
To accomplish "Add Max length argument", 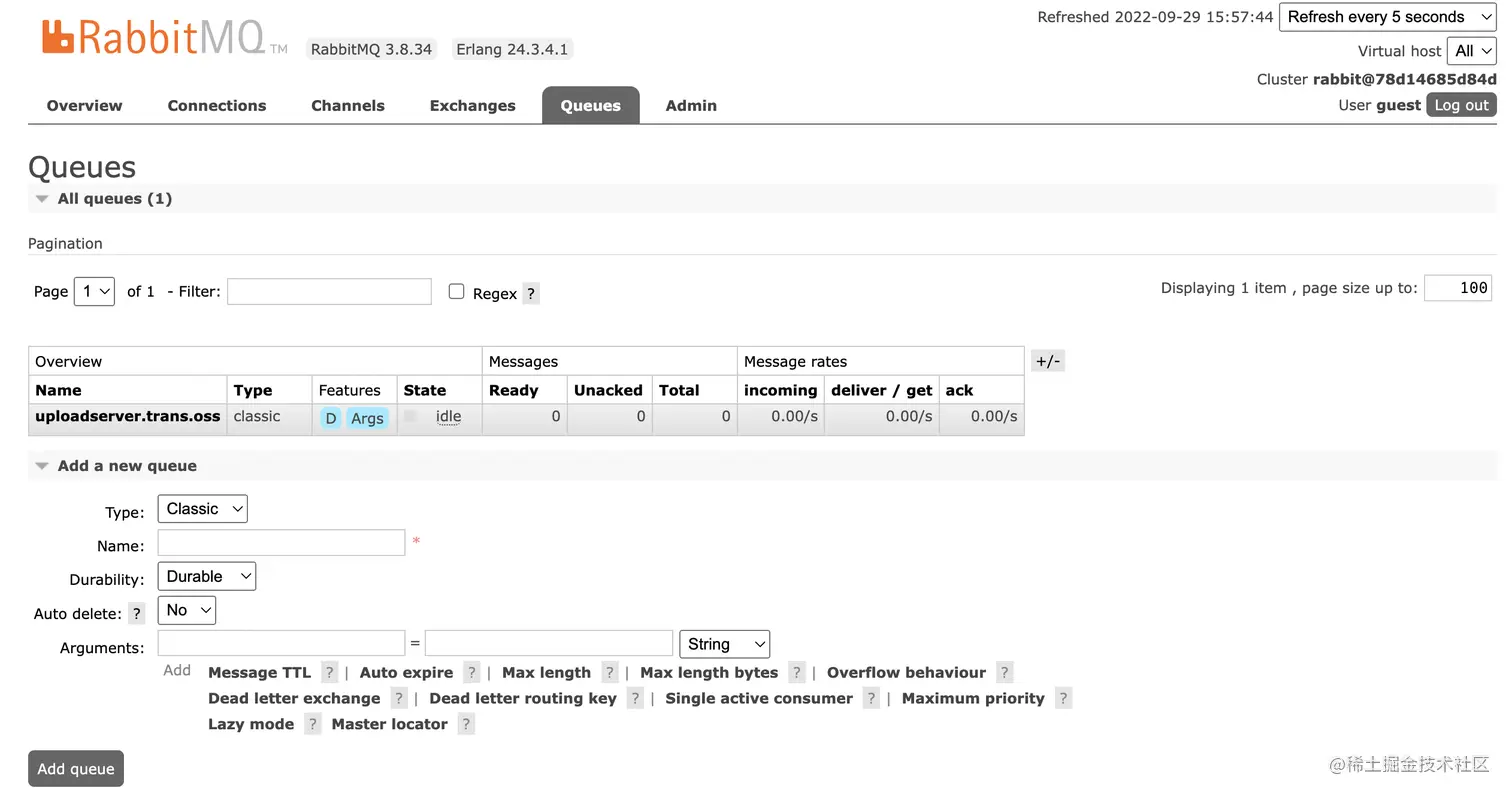I will point(546,673).
